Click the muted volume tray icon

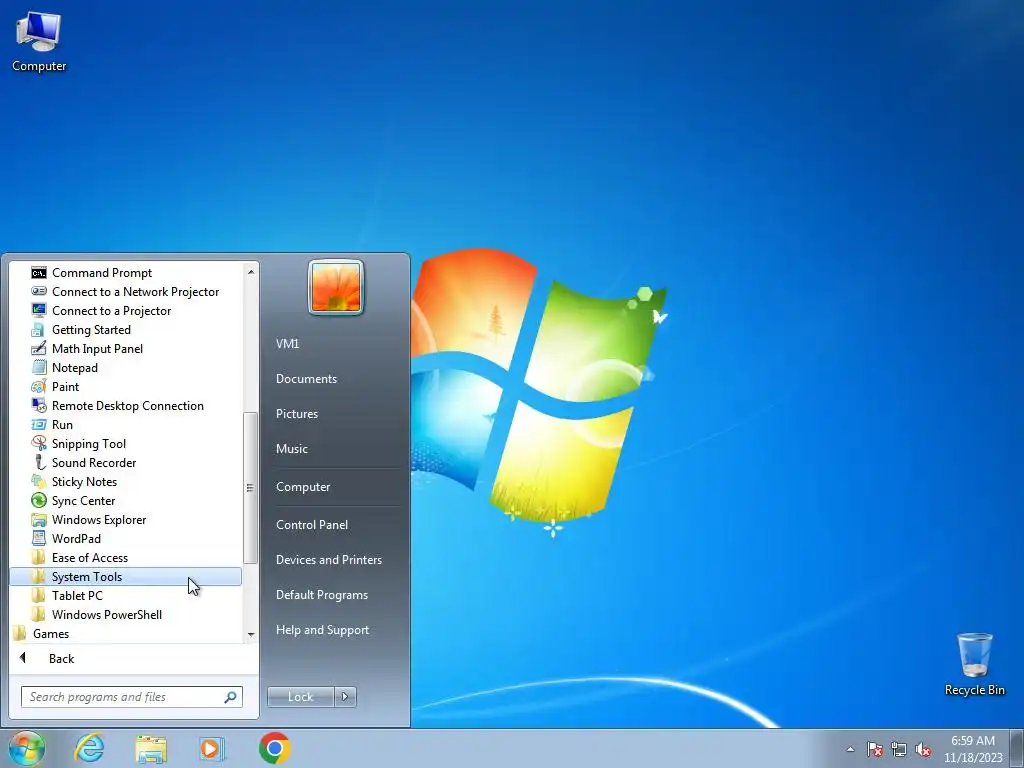[x=923, y=749]
